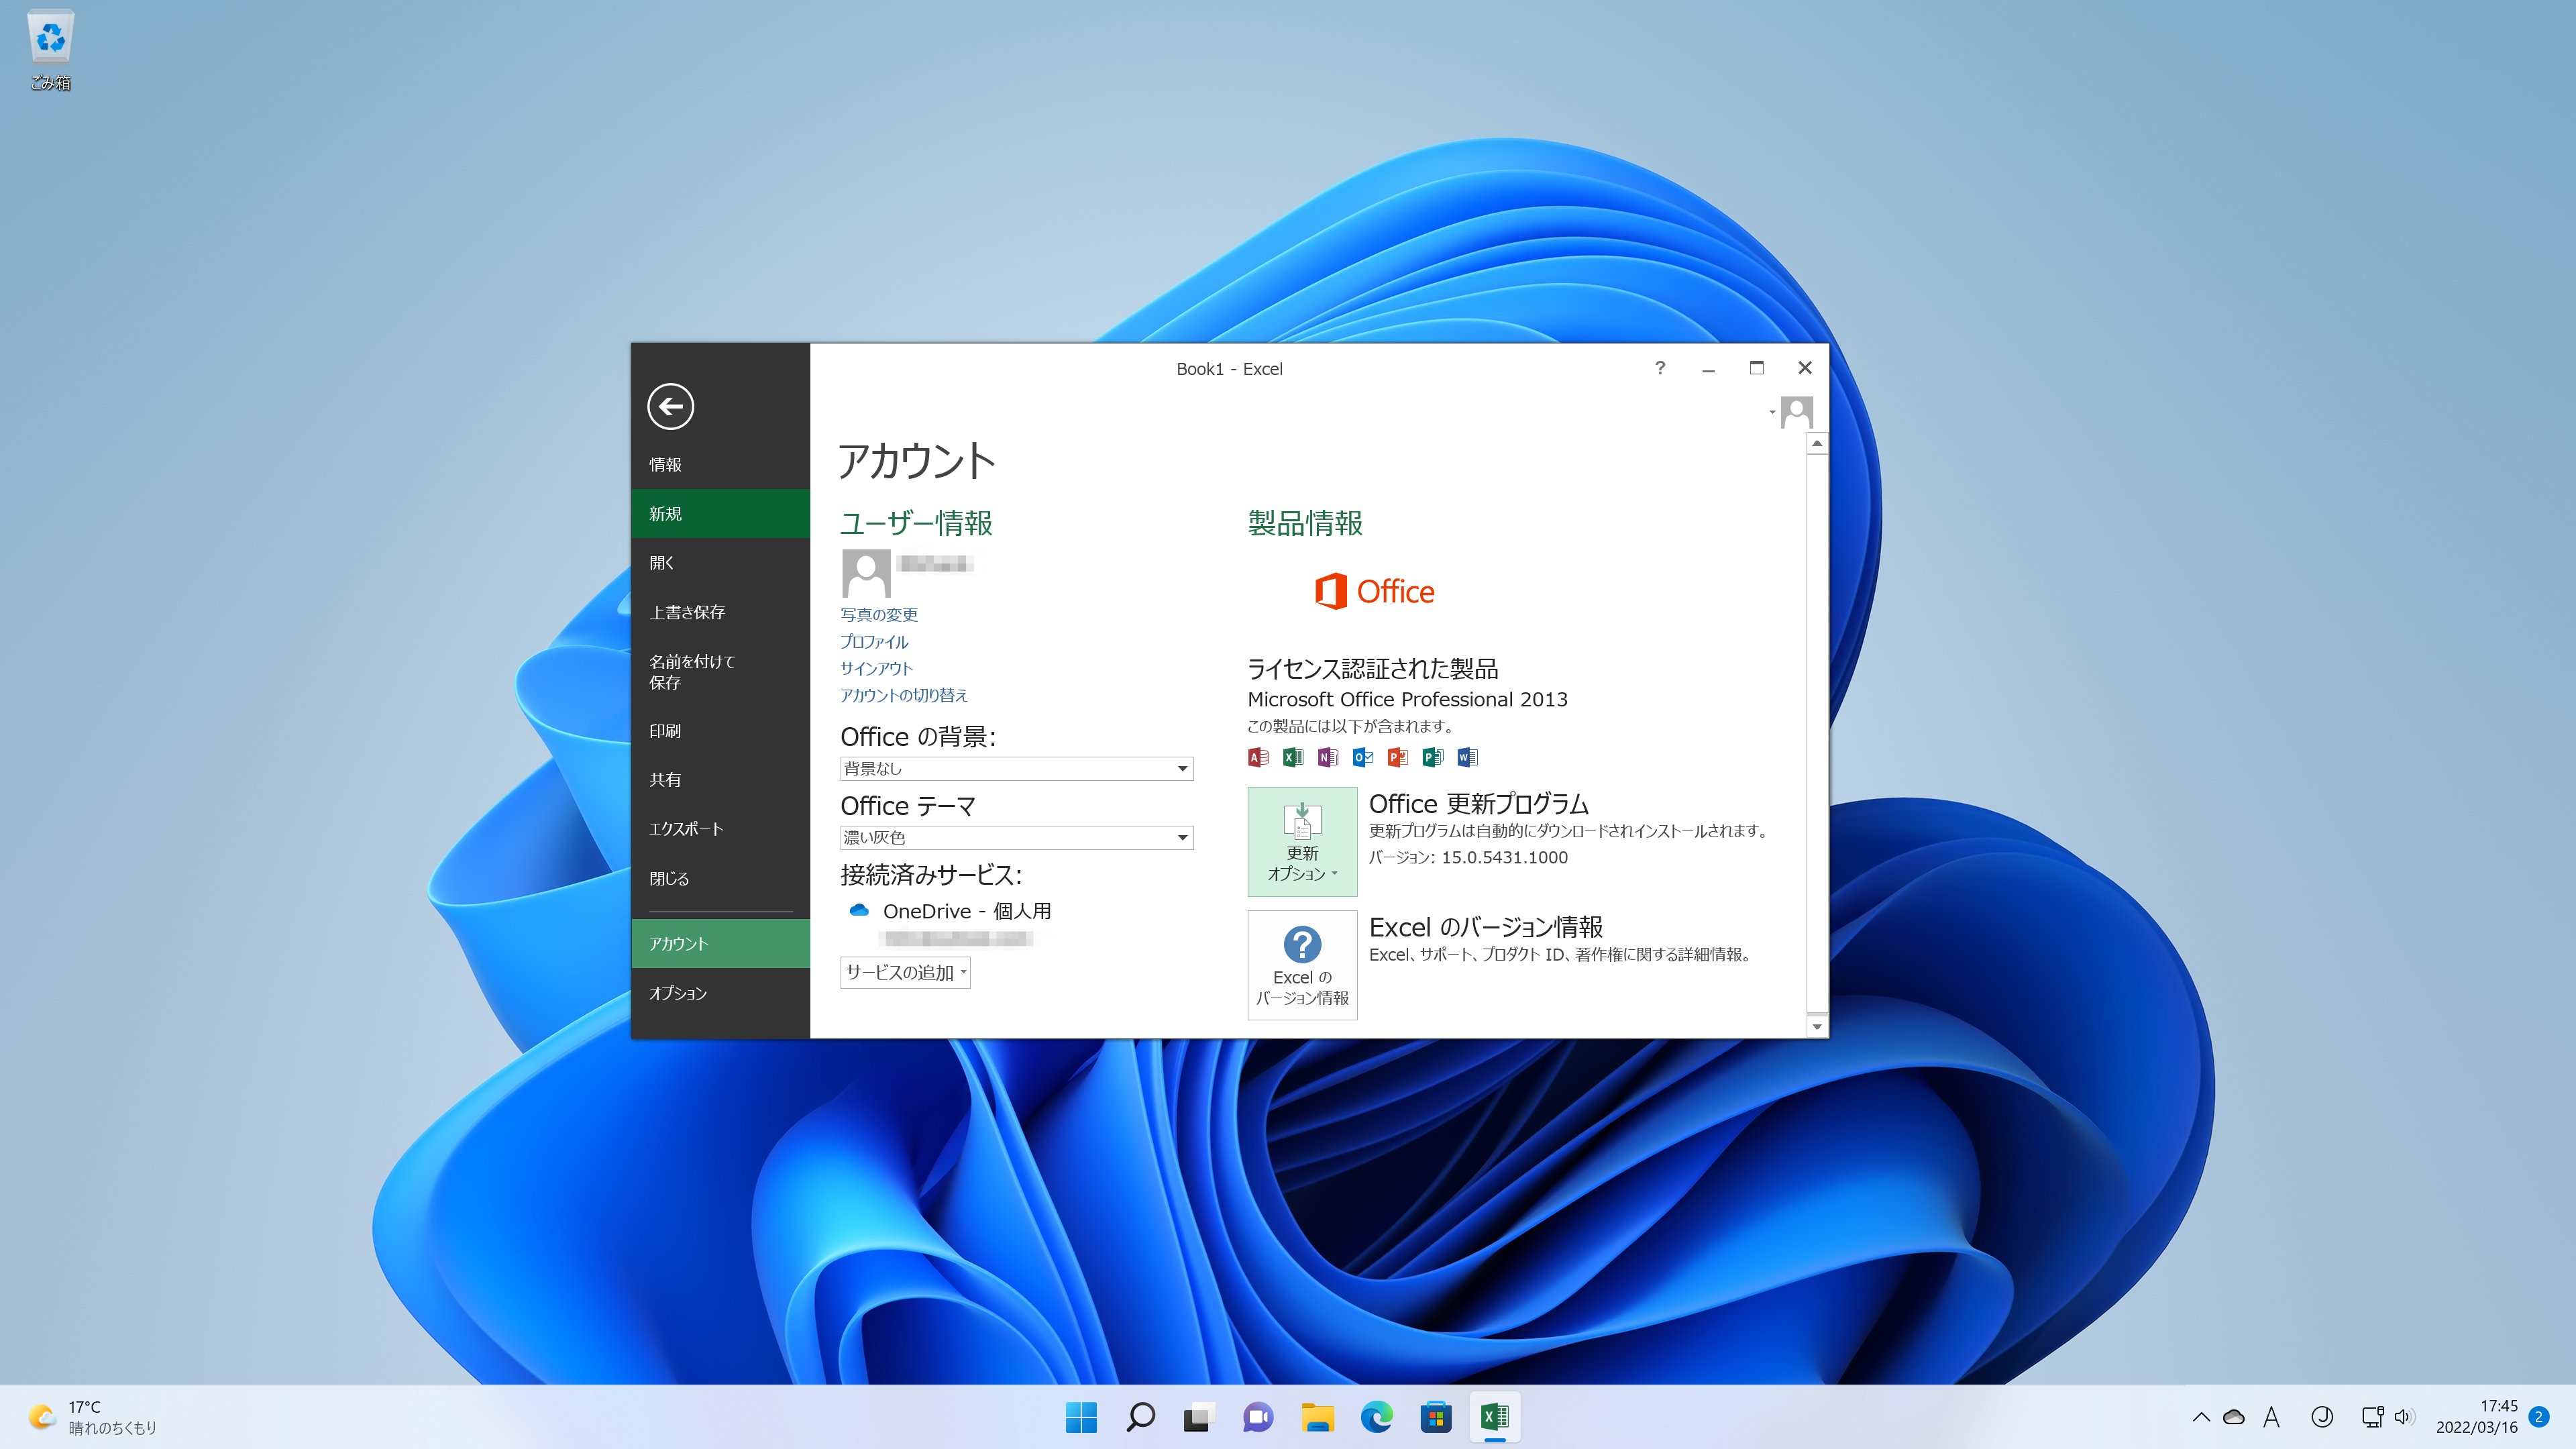Viewport: 2576px width, 1449px height.
Task: Select 情報 in the backstage menu
Action: click(x=720, y=464)
